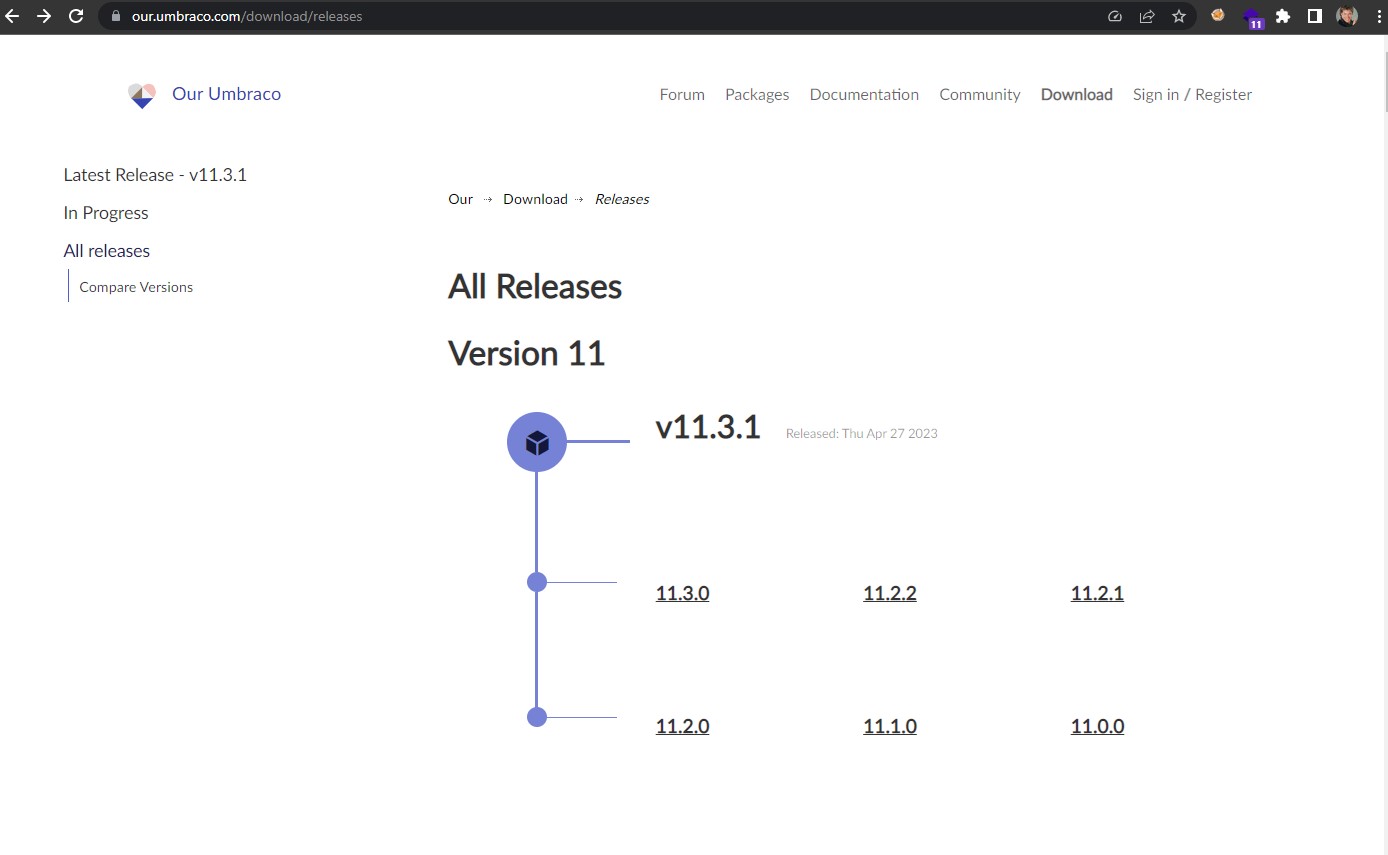Click the v11.3.1 package box icon
Image resolution: width=1388 pixels, height=855 pixels.
tap(537, 442)
